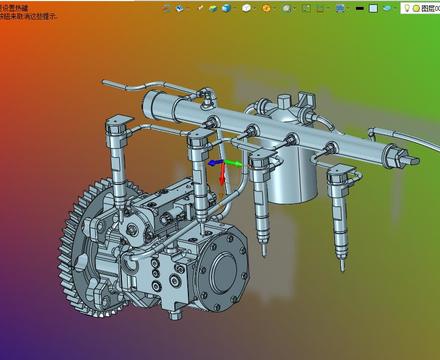
Task: Open dropdown arrow beside orange circular icon
Action: 275,9
